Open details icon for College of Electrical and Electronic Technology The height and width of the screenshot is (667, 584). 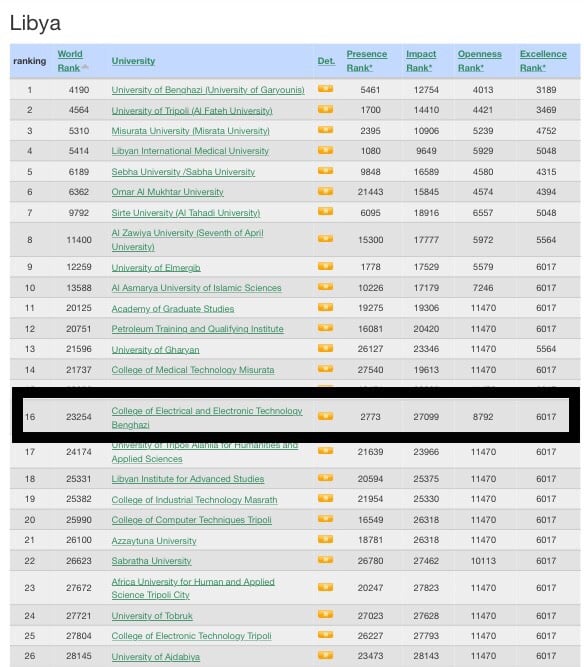coord(325,416)
